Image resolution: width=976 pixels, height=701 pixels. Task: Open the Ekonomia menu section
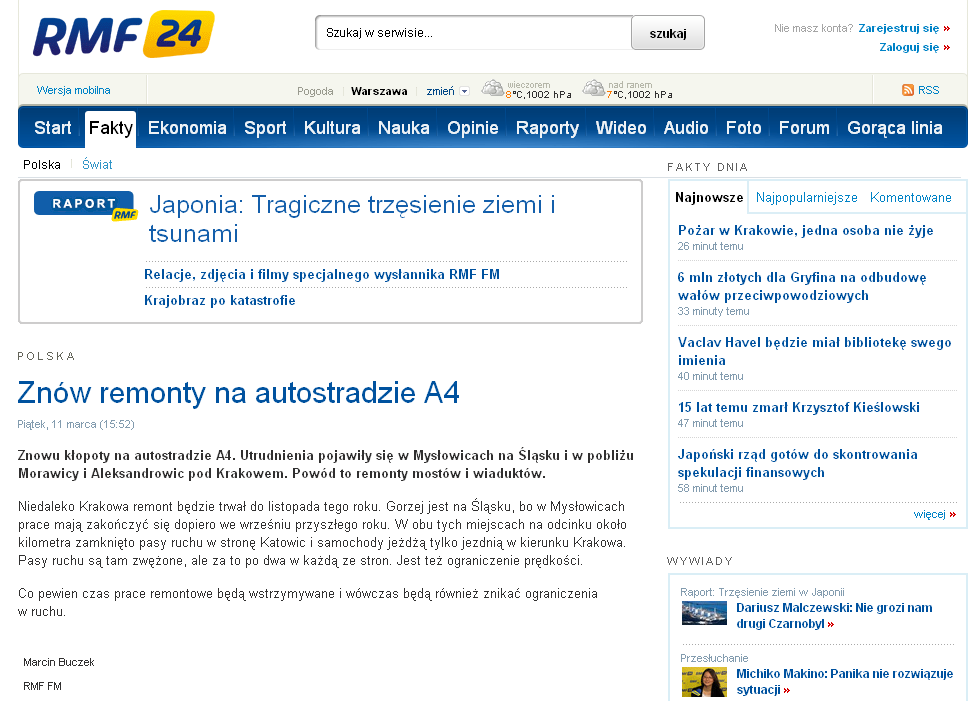(187, 128)
